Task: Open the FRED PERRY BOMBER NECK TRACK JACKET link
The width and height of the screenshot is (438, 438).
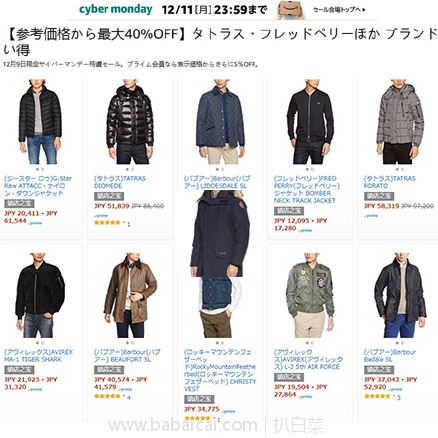Action: pyautogui.click(x=307, y=189)
